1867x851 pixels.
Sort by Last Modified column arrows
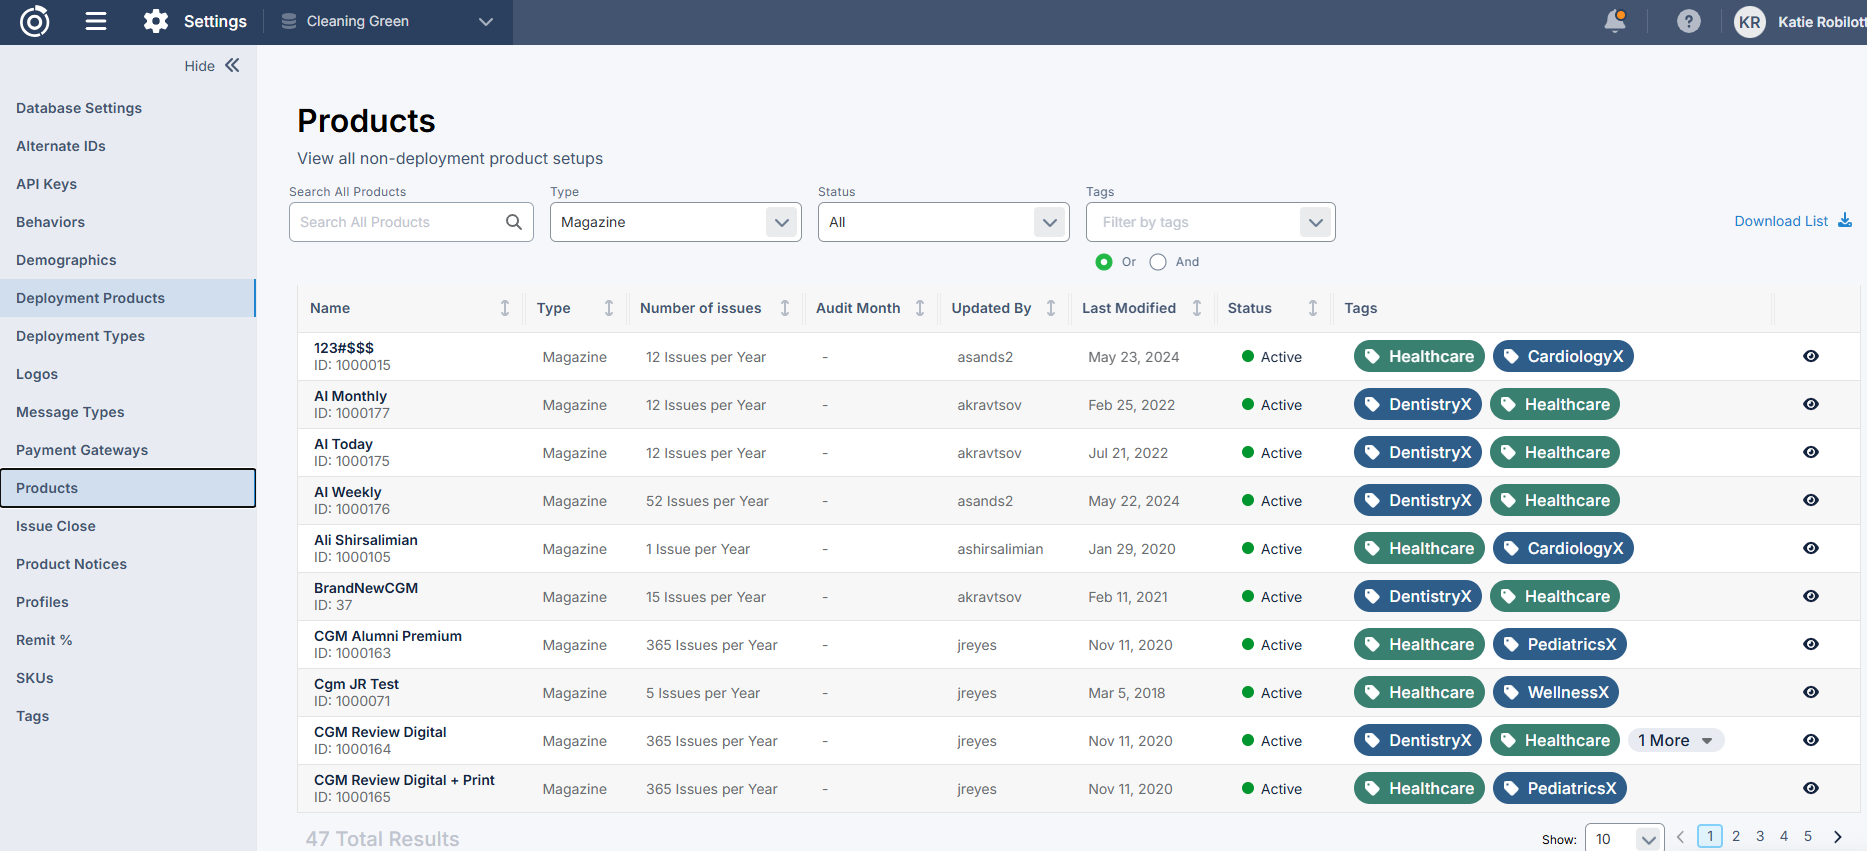coord(1197,308)
